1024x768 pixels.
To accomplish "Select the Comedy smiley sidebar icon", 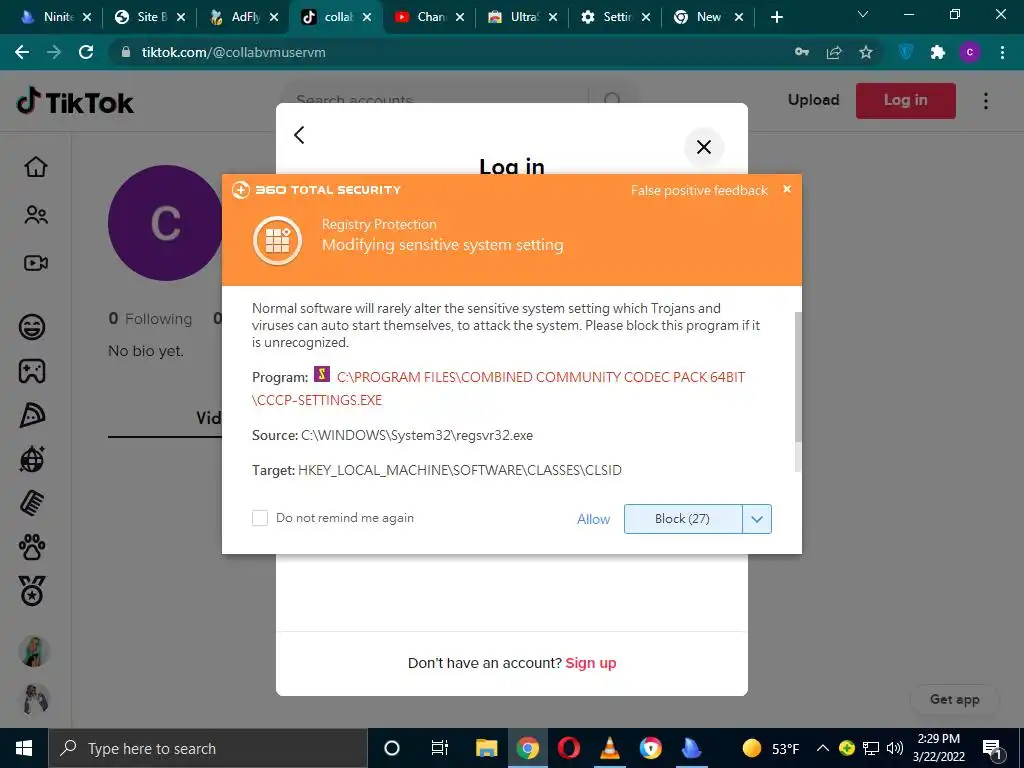I will pyautogui.click(x=32, y=327).
